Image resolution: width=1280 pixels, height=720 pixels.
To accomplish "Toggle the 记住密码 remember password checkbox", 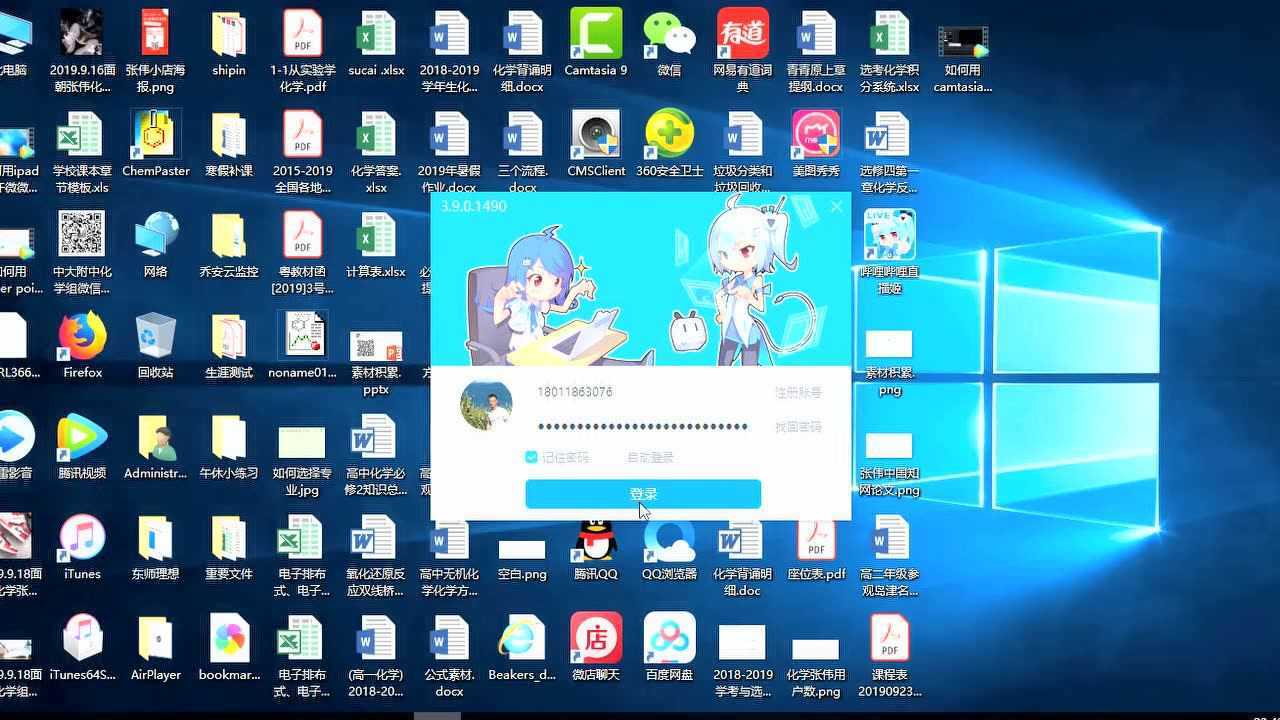I will point(531,457).
